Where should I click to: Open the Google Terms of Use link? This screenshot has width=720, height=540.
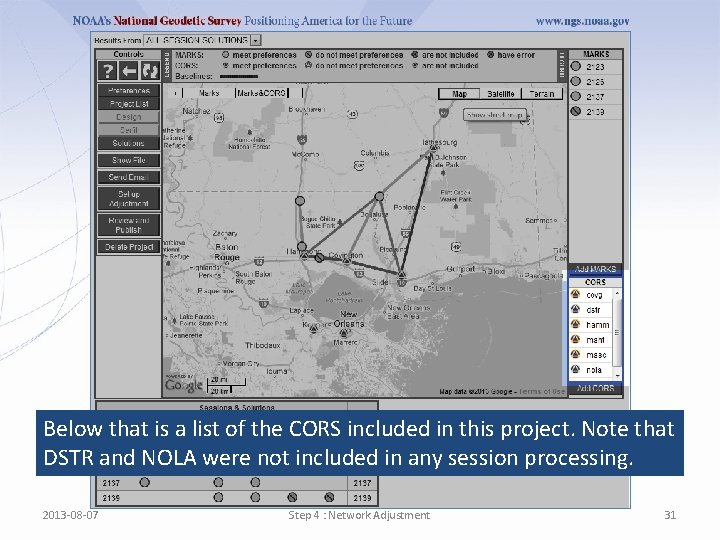[x=542, y=391]
